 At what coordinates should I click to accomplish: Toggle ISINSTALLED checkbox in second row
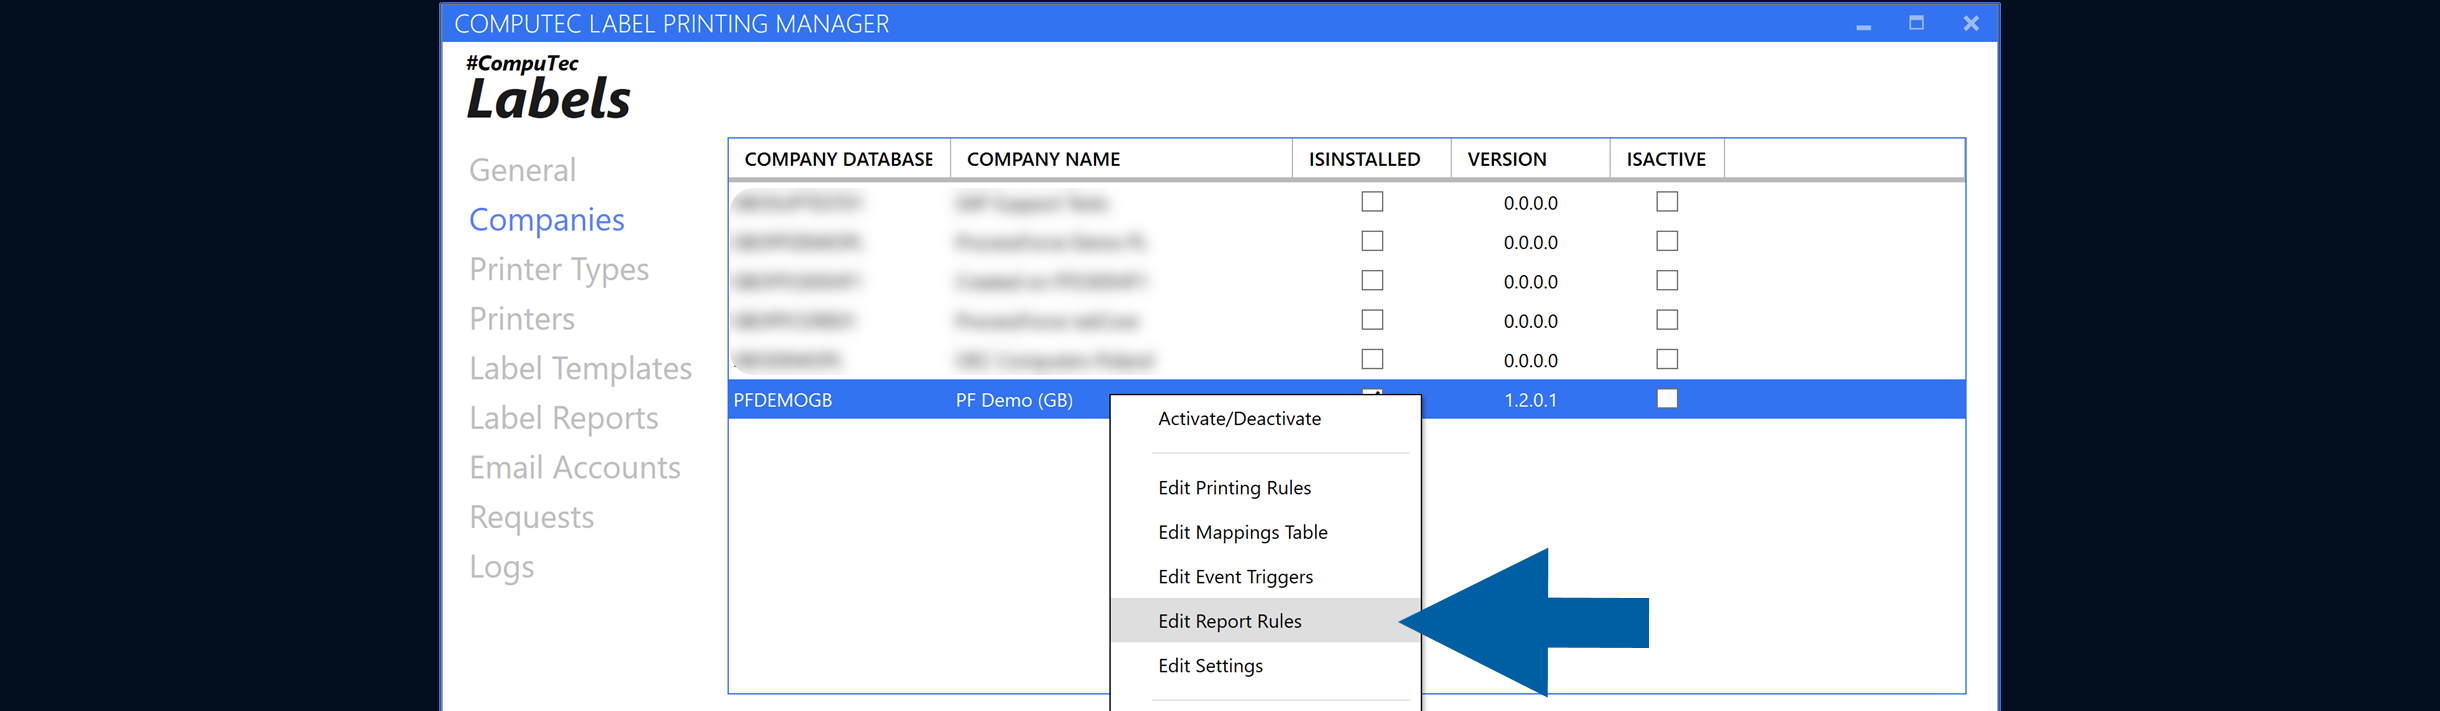1372,241
